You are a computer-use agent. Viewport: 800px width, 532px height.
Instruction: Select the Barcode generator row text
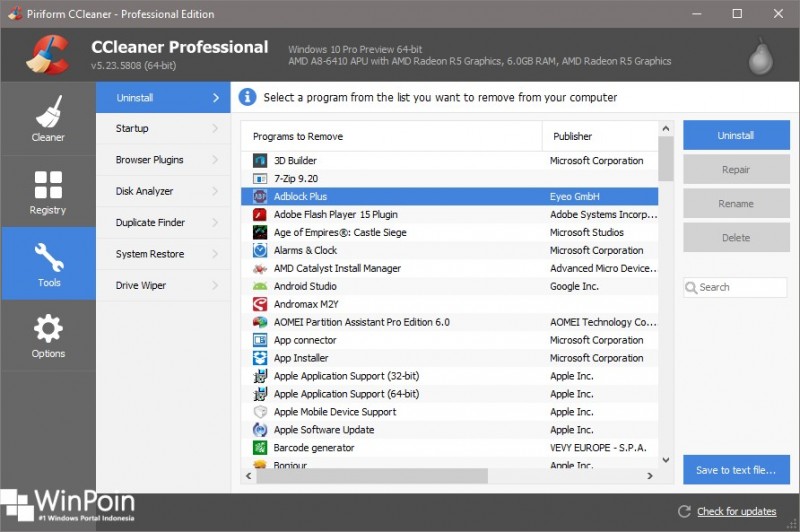pyautogui.click(x=314, y=447)
